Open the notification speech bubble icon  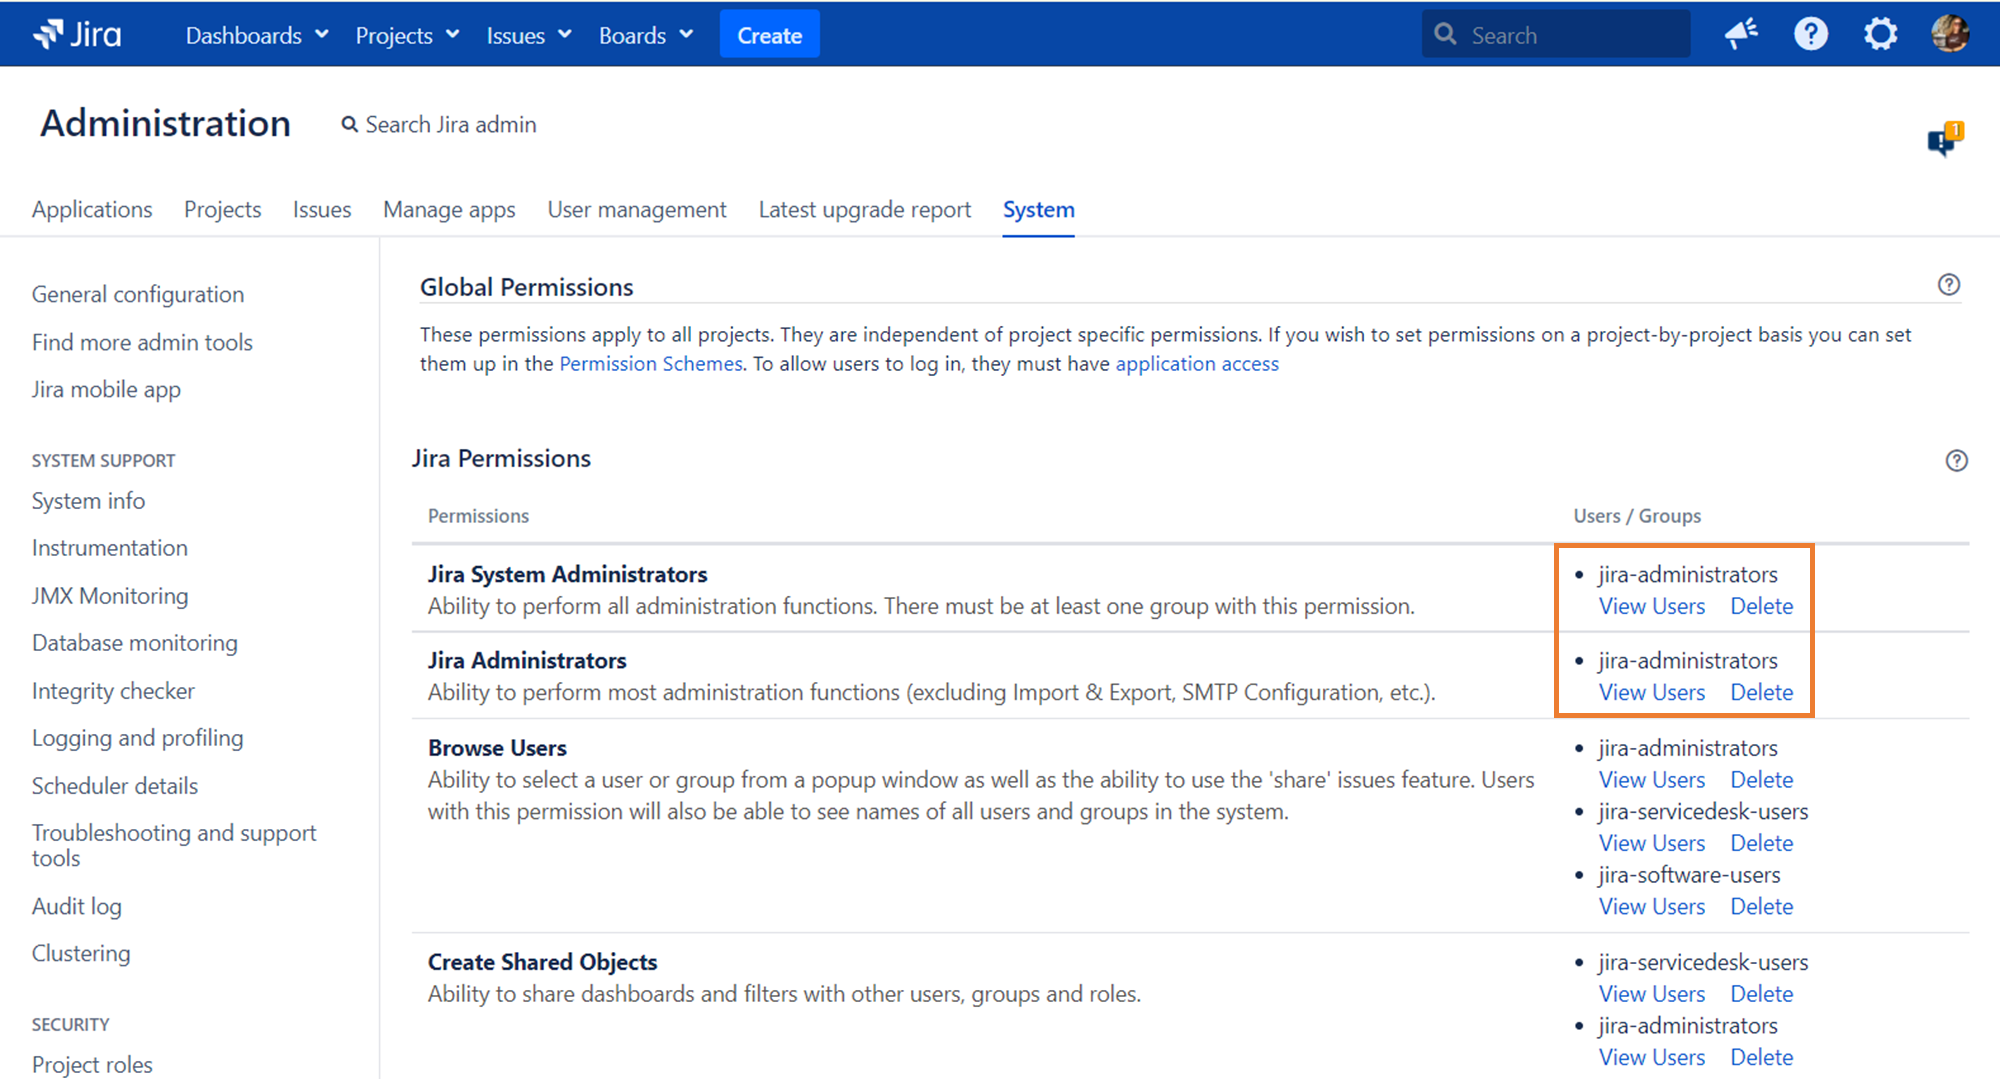[1942, 140]
